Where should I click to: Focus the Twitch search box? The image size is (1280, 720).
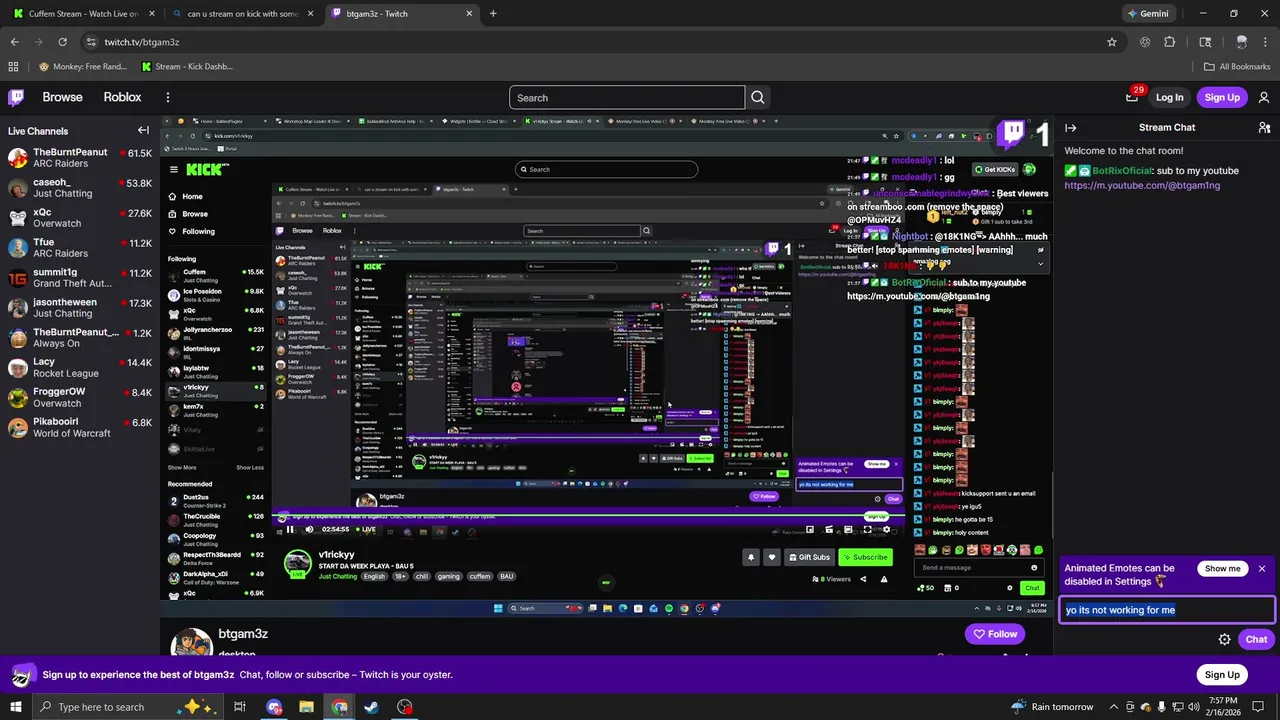click(627, 97)
